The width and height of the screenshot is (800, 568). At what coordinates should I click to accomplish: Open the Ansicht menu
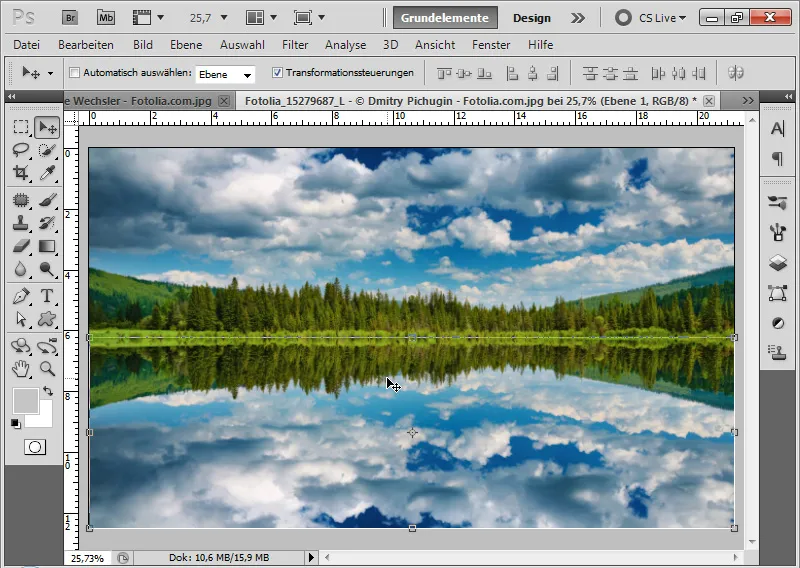435,45
